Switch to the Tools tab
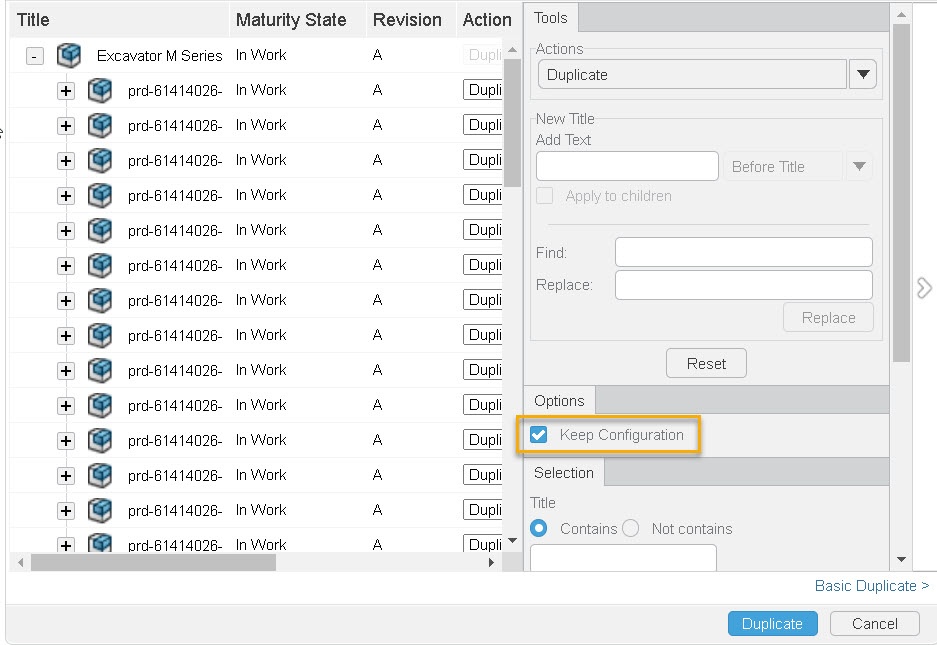937x645 pixels. pyautogui.click(x=551, y=17)
